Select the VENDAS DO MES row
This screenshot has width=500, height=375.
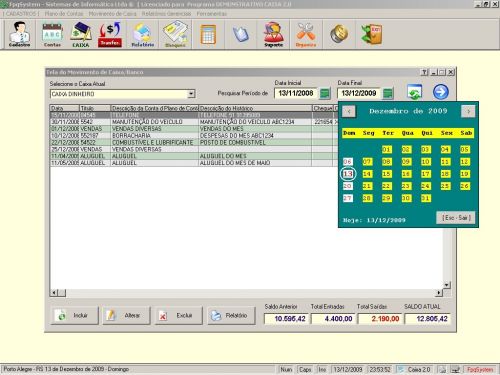[x=194, y=129]
